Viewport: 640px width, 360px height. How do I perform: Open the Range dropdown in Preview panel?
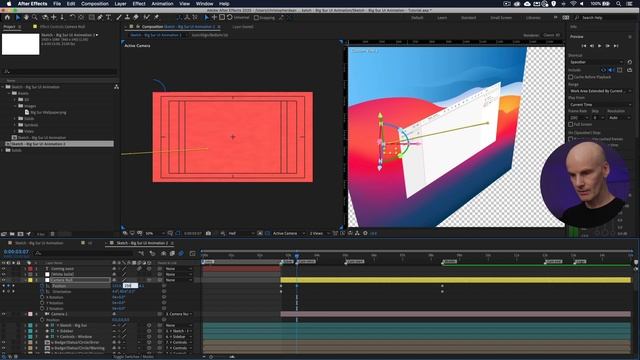click(x=600, y=91)
